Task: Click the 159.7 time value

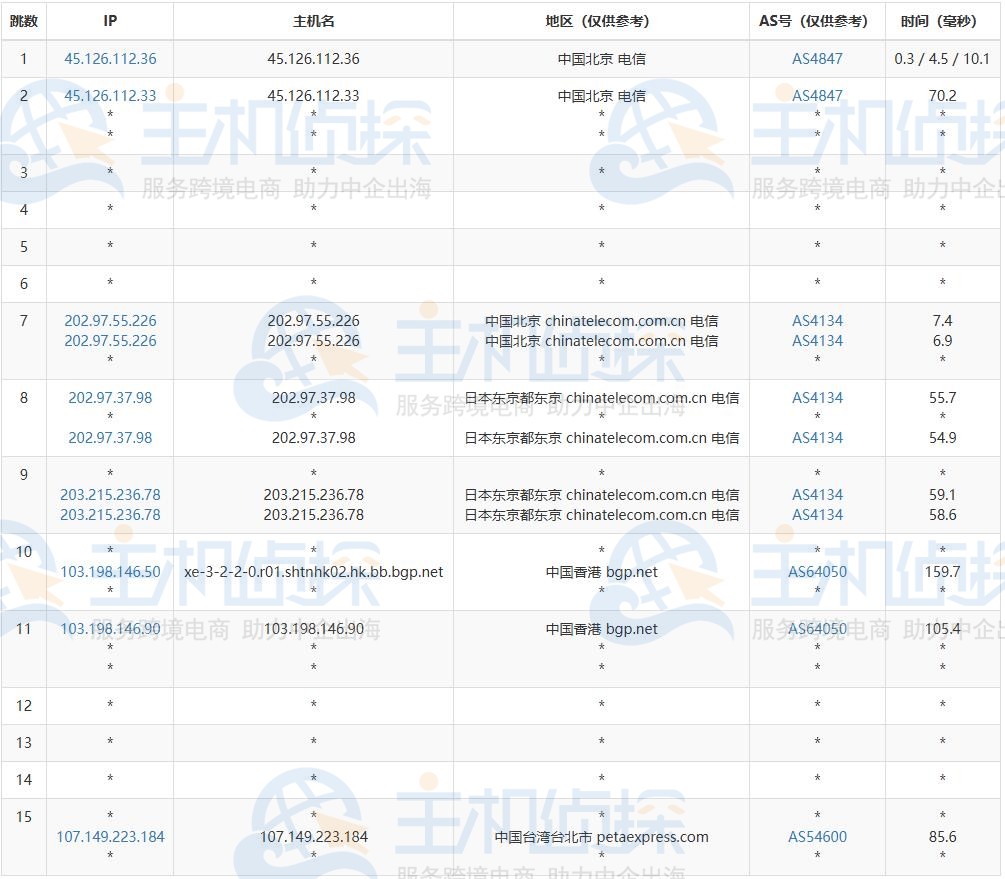Action: 942,572
